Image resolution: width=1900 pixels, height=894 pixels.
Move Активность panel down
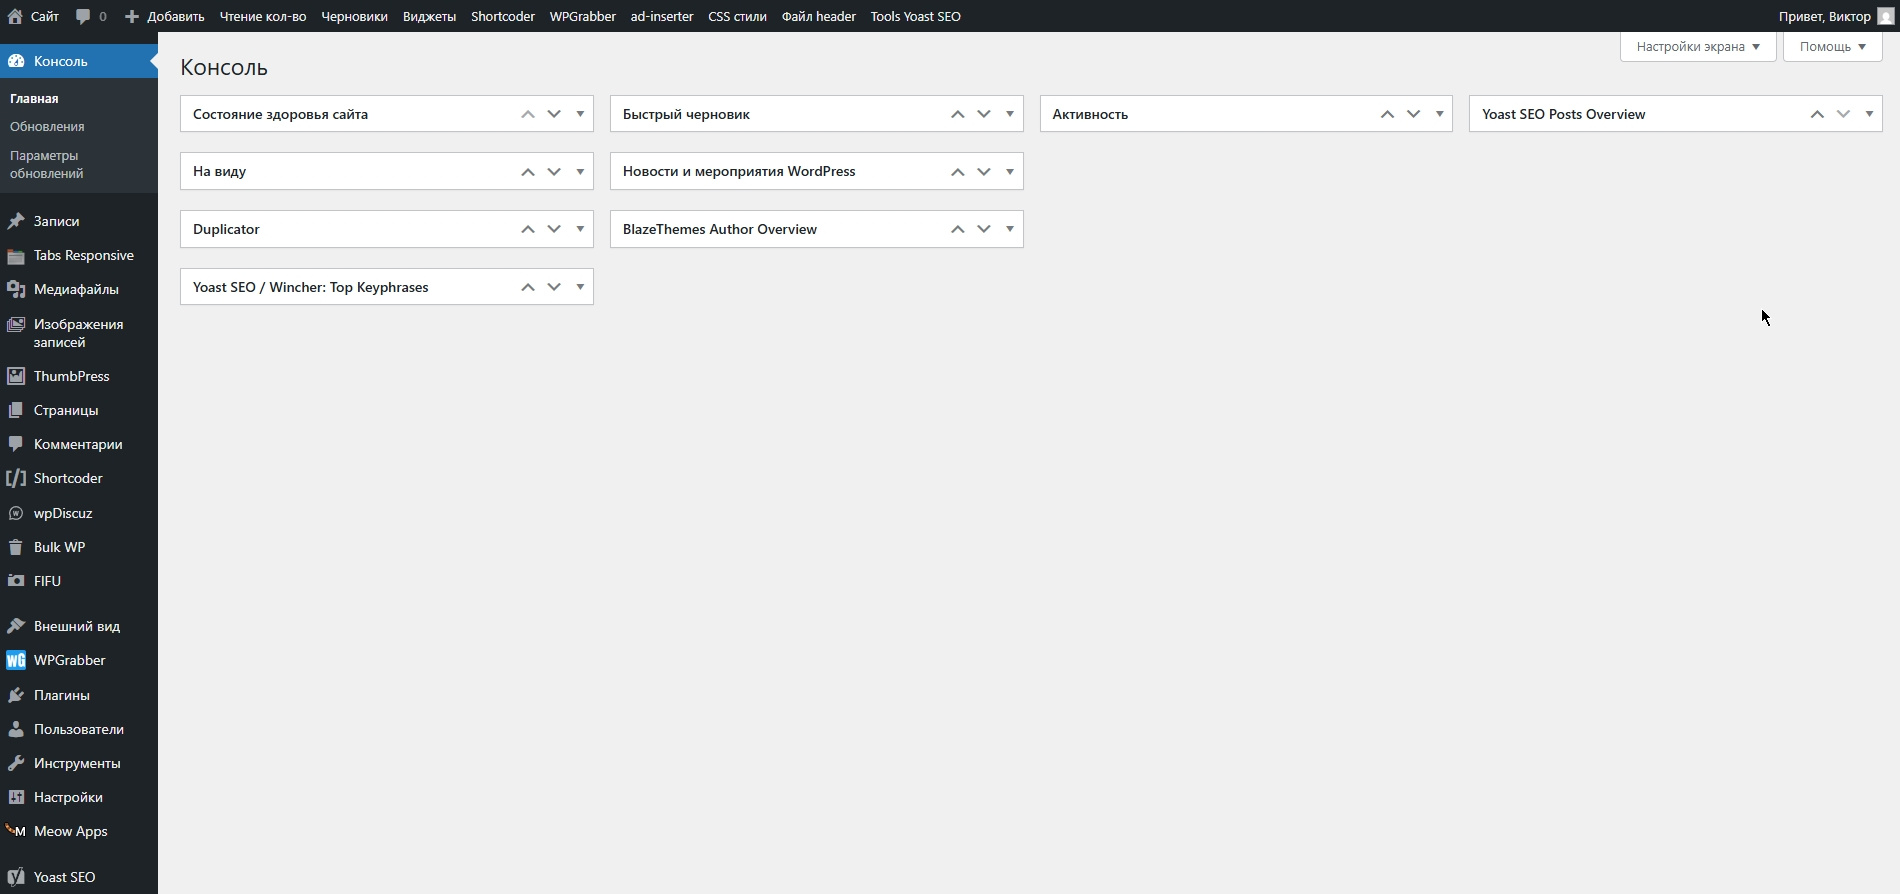click(x=1413, y=114)
